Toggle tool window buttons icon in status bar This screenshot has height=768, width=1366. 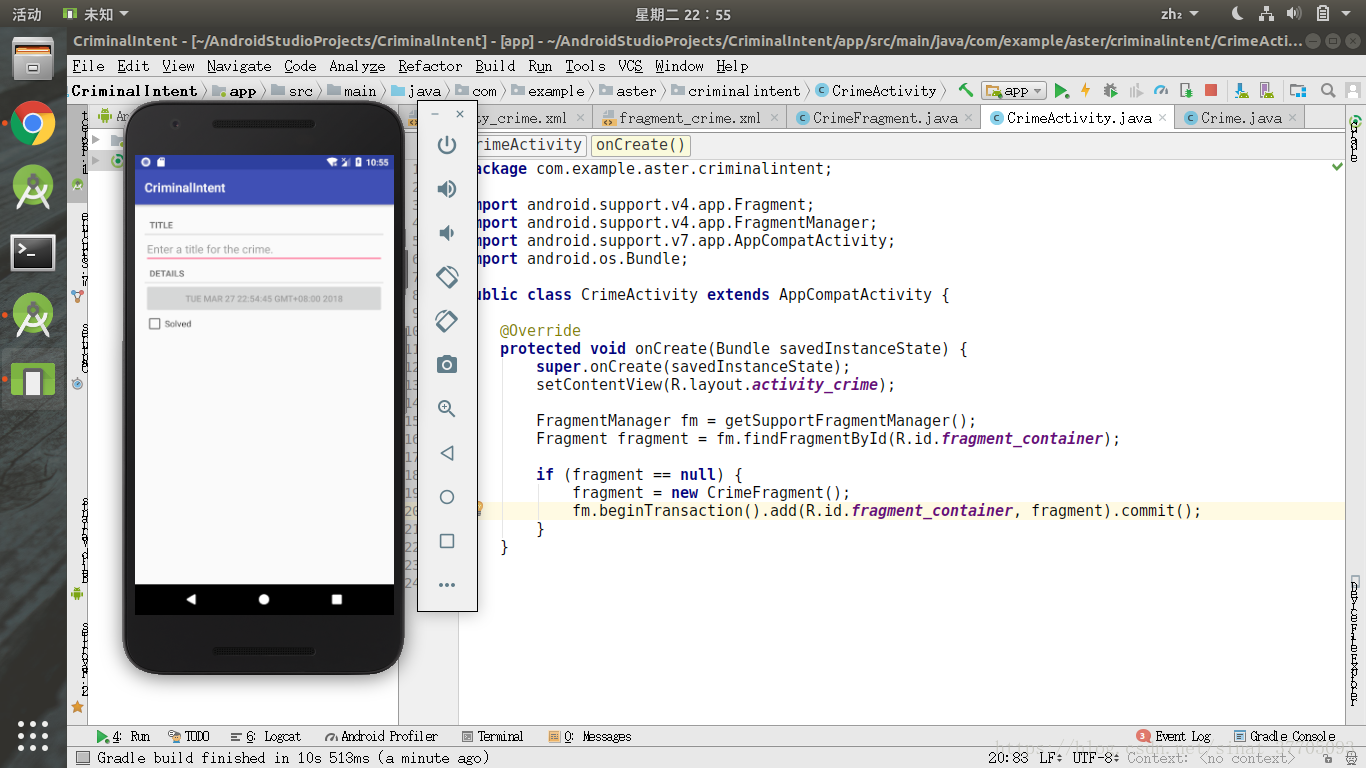[x=83, y=758]
